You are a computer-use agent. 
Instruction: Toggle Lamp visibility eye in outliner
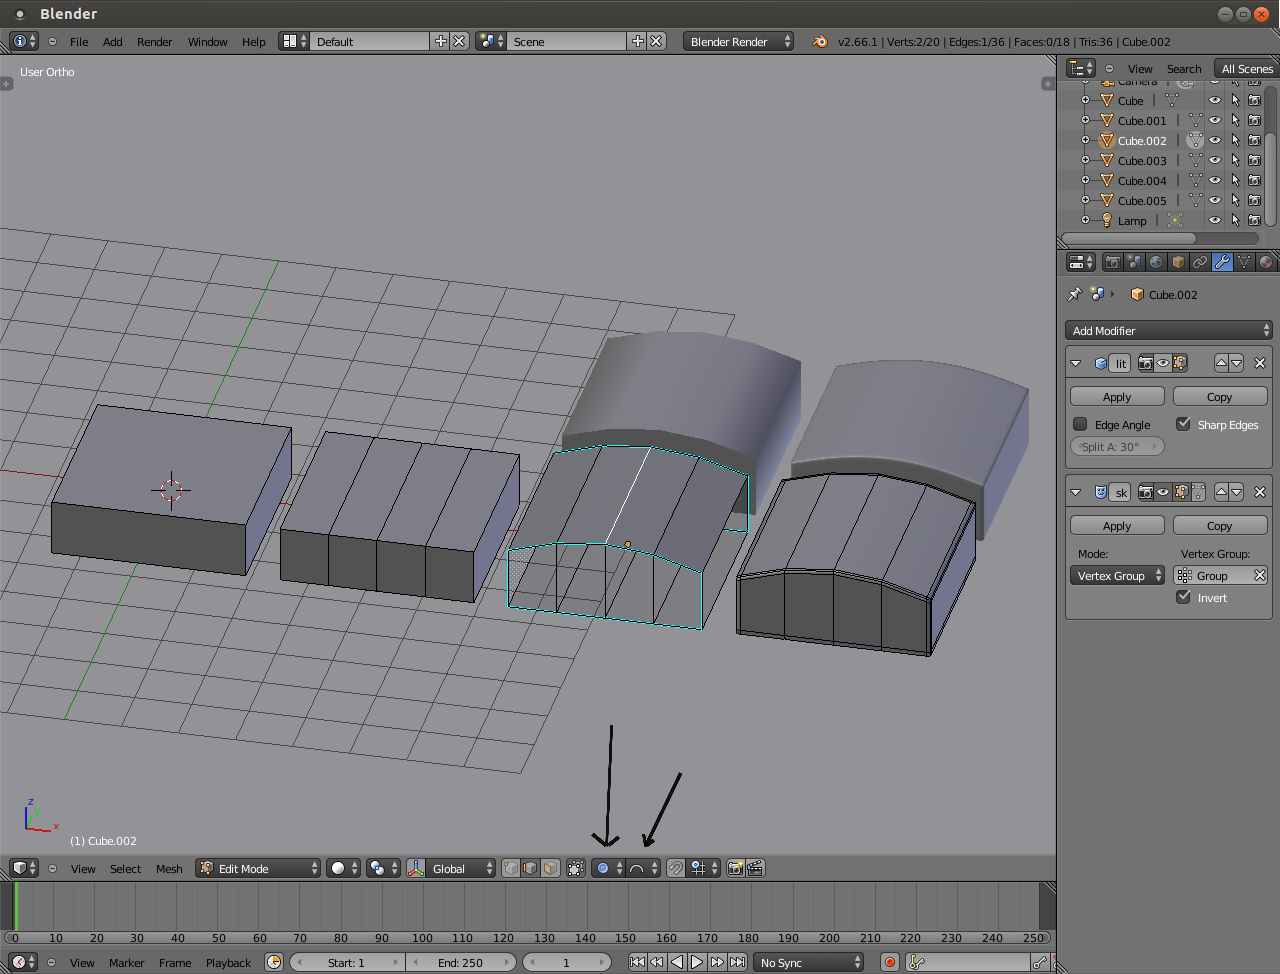(x=1215, y=220)
